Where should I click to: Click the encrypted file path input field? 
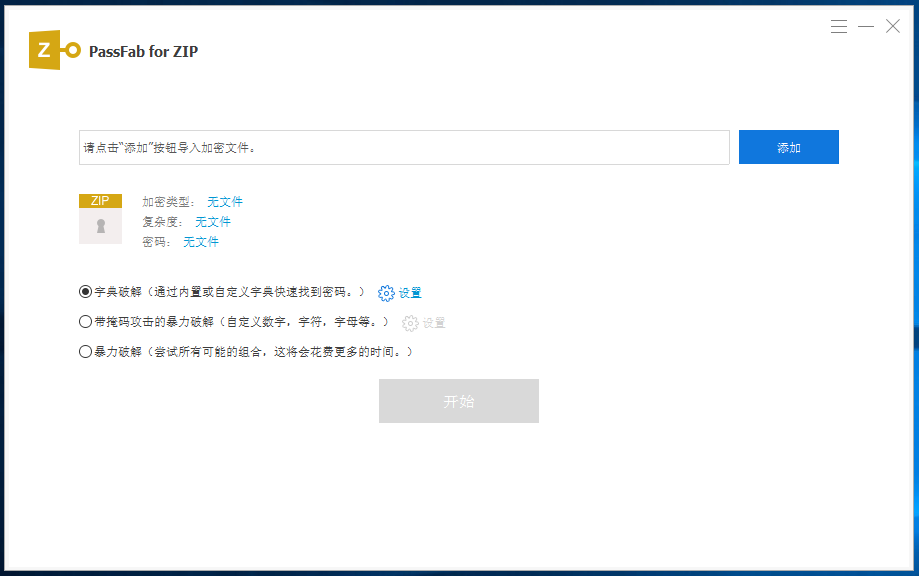[x=404, y=148]
